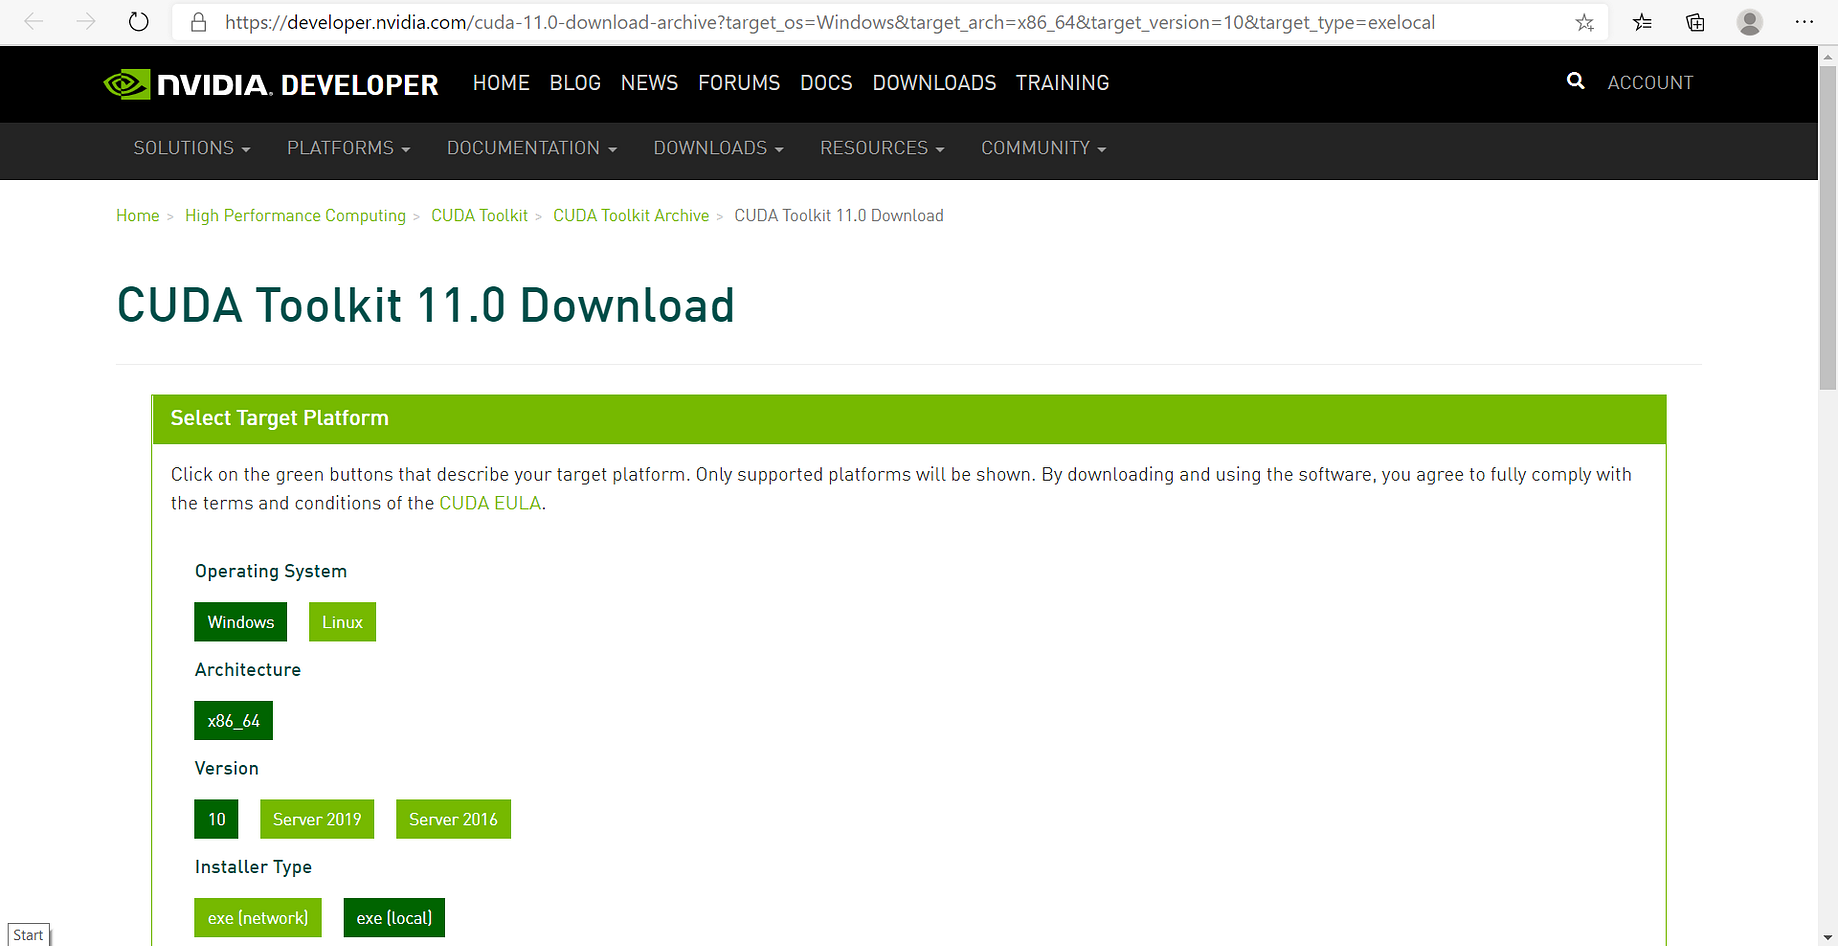Expand the COMMUNITY dropdown menu
Screen dimensions: 1838x946
point(1043,148)
